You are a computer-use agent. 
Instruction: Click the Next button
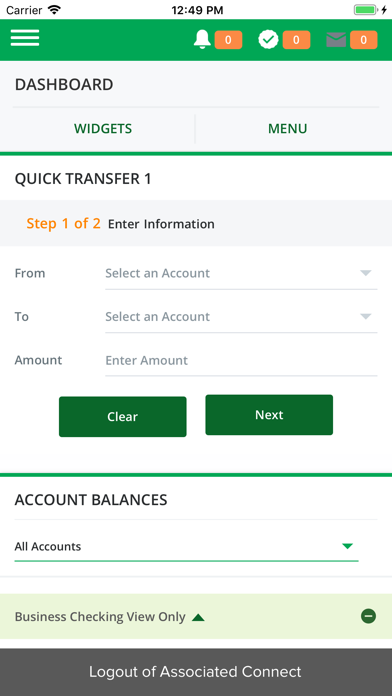269,415
